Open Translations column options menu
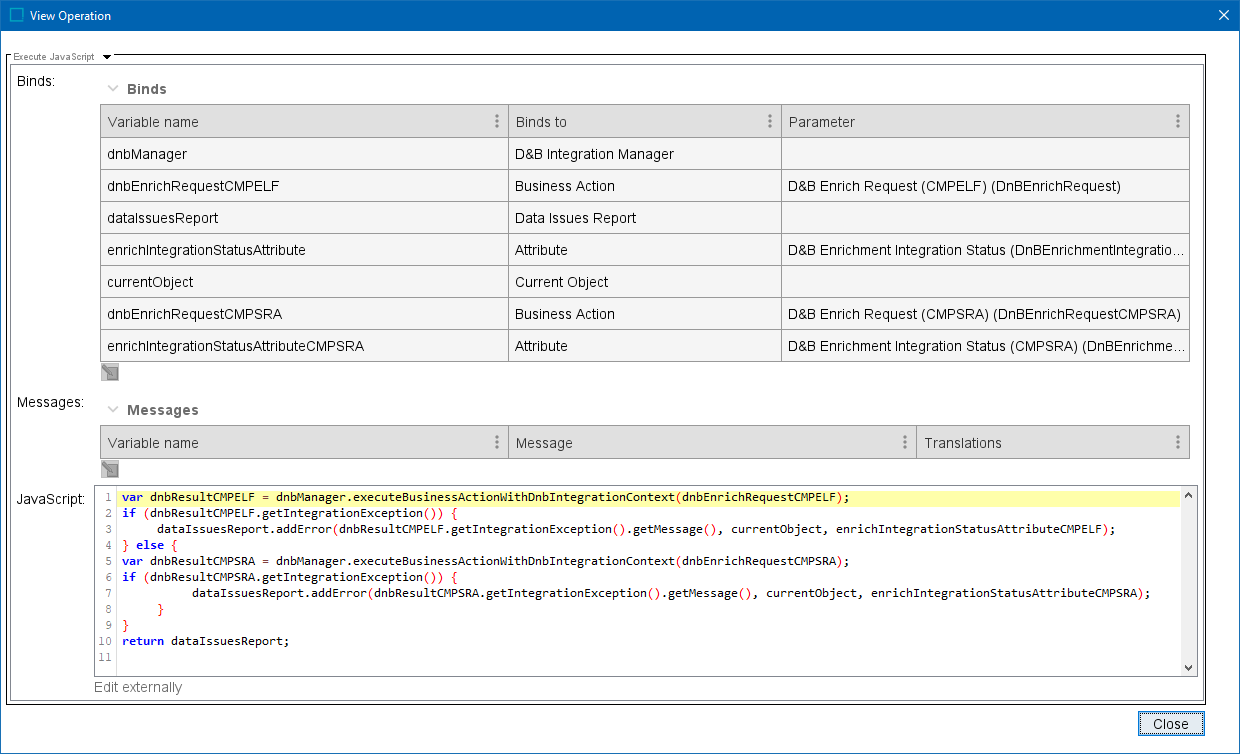The image size is (1240, 754). click(1178, 443)
